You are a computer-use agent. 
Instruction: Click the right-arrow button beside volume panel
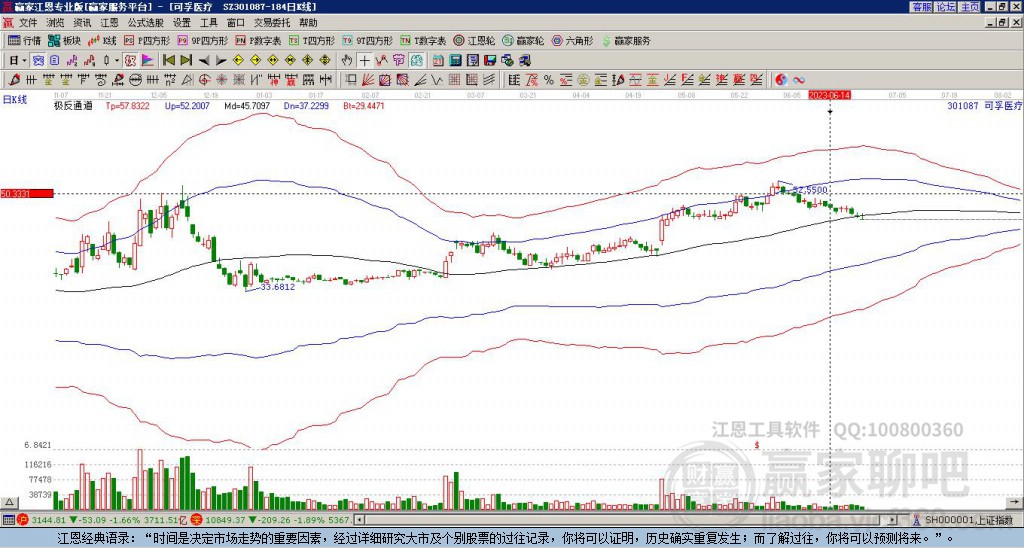pos(1014,502)
